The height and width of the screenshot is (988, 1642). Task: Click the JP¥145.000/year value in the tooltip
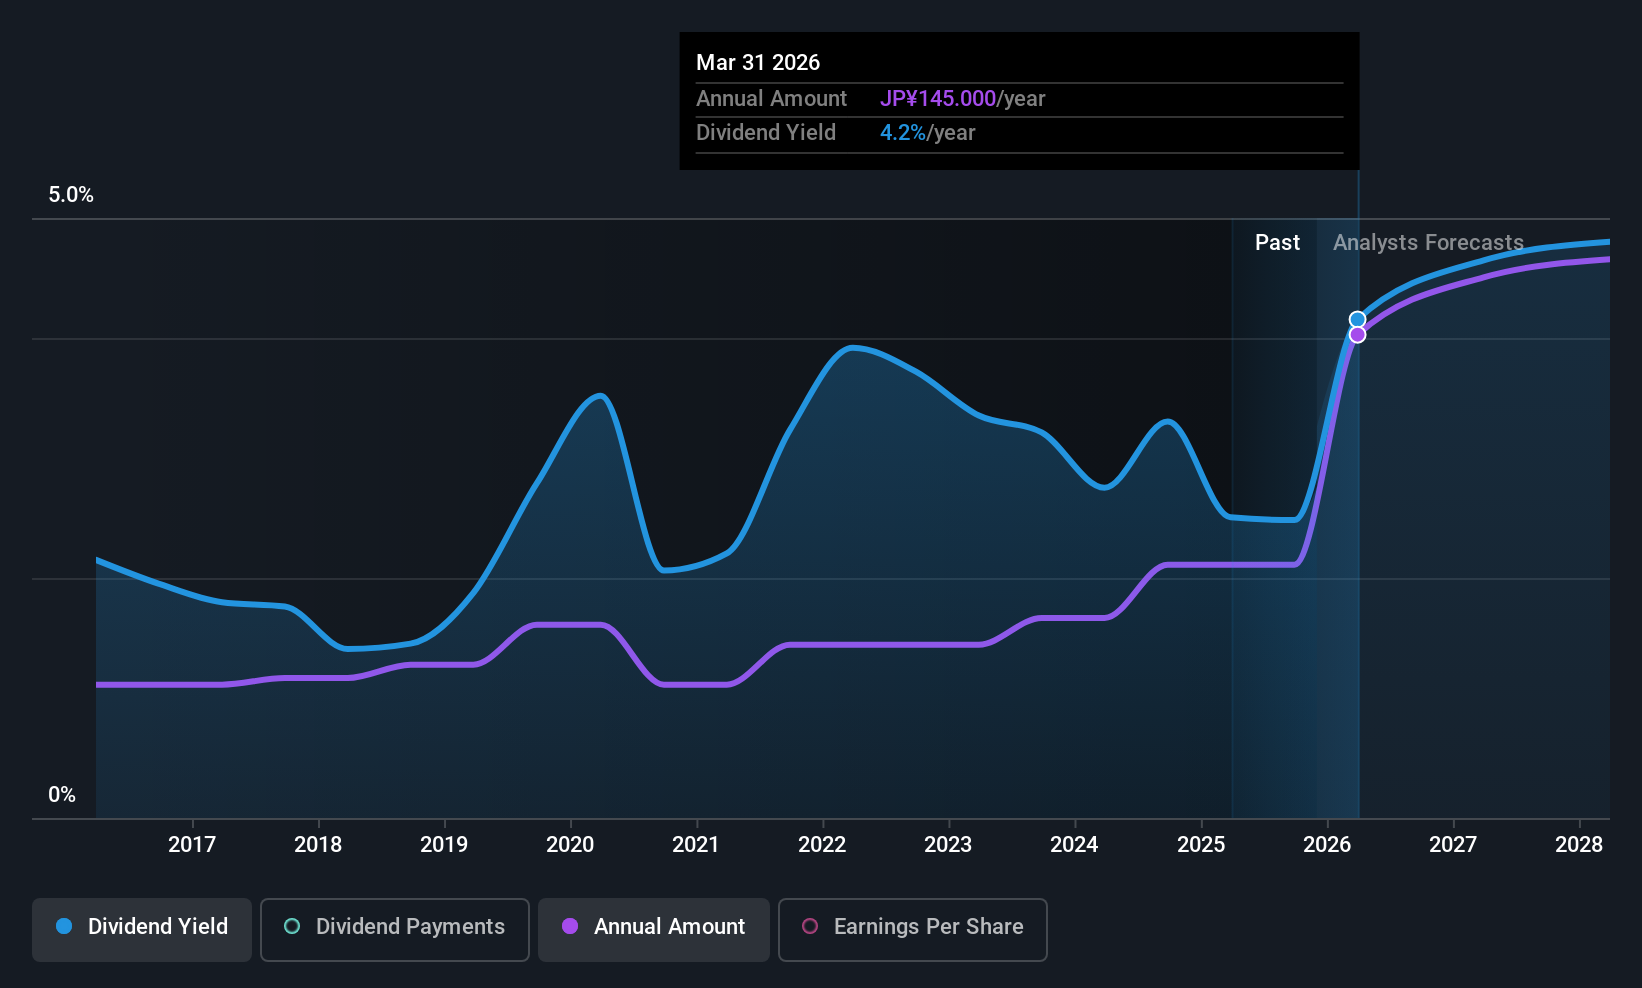point(937,98)
